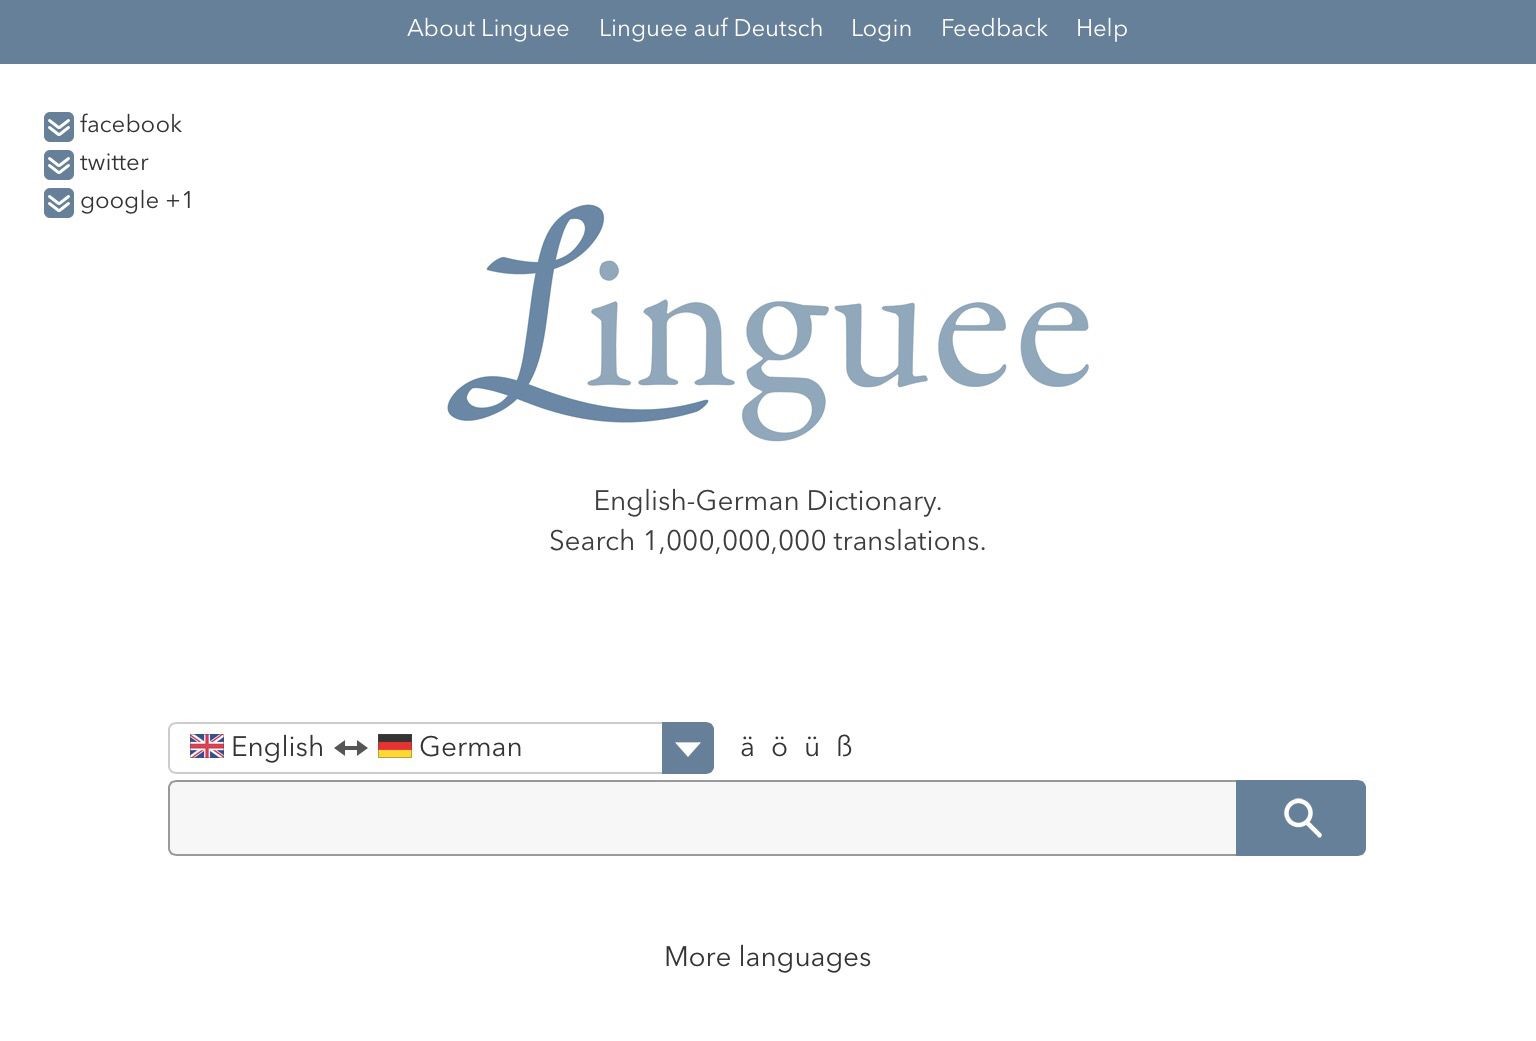Click the chevron next to facebook
This screenshot has height=1041, width=1536.
[59, 127]
